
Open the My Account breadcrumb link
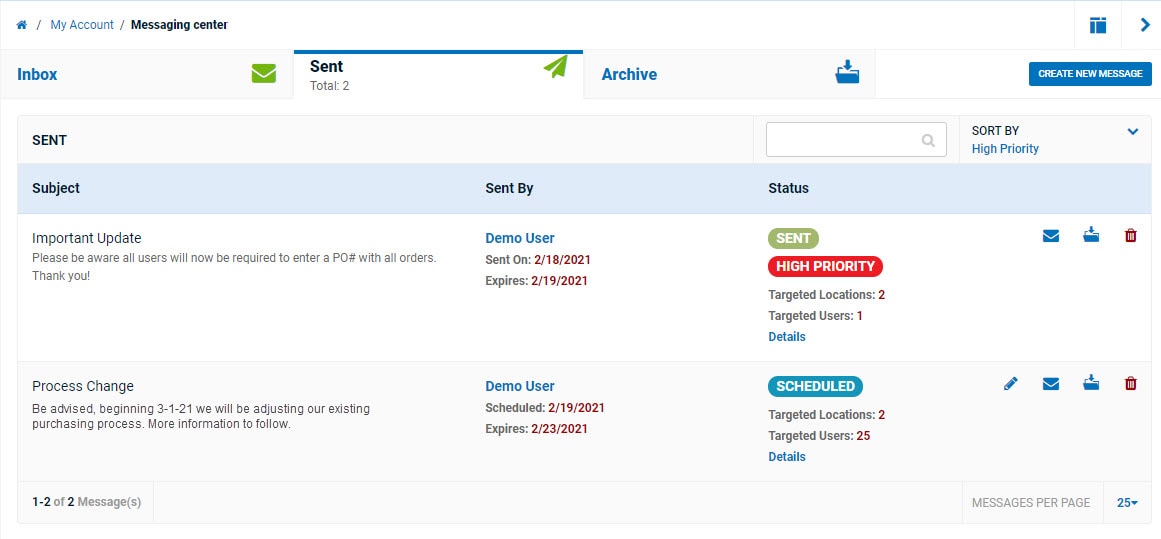(82, 25)
